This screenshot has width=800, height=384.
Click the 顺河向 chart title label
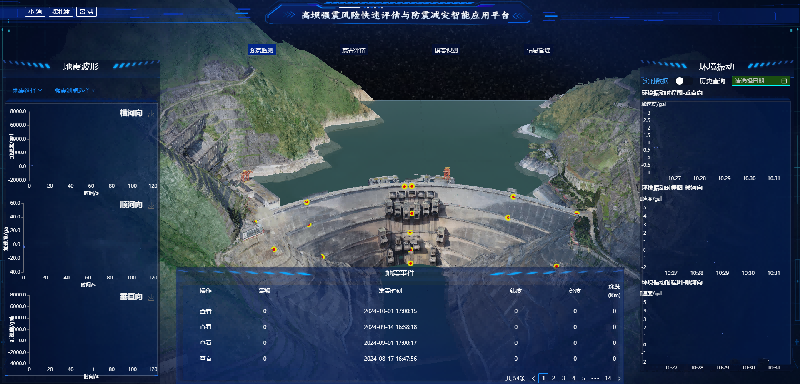click(x=132, y=206)
